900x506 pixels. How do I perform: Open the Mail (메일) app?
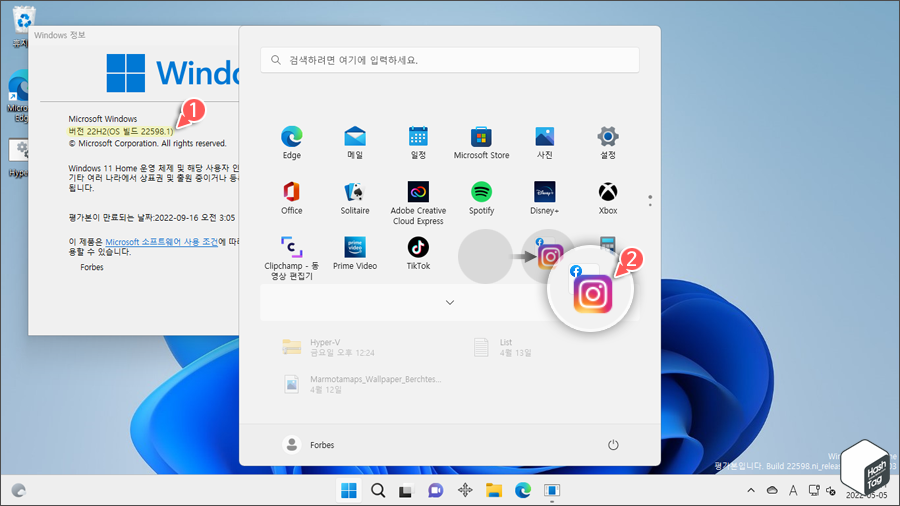click(x=355, y=142)
